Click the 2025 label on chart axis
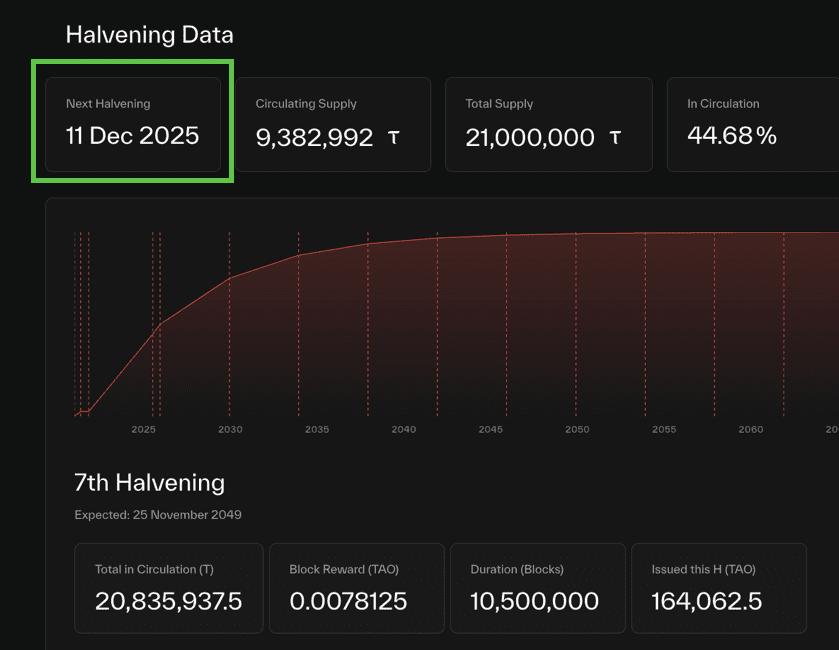 143,430
